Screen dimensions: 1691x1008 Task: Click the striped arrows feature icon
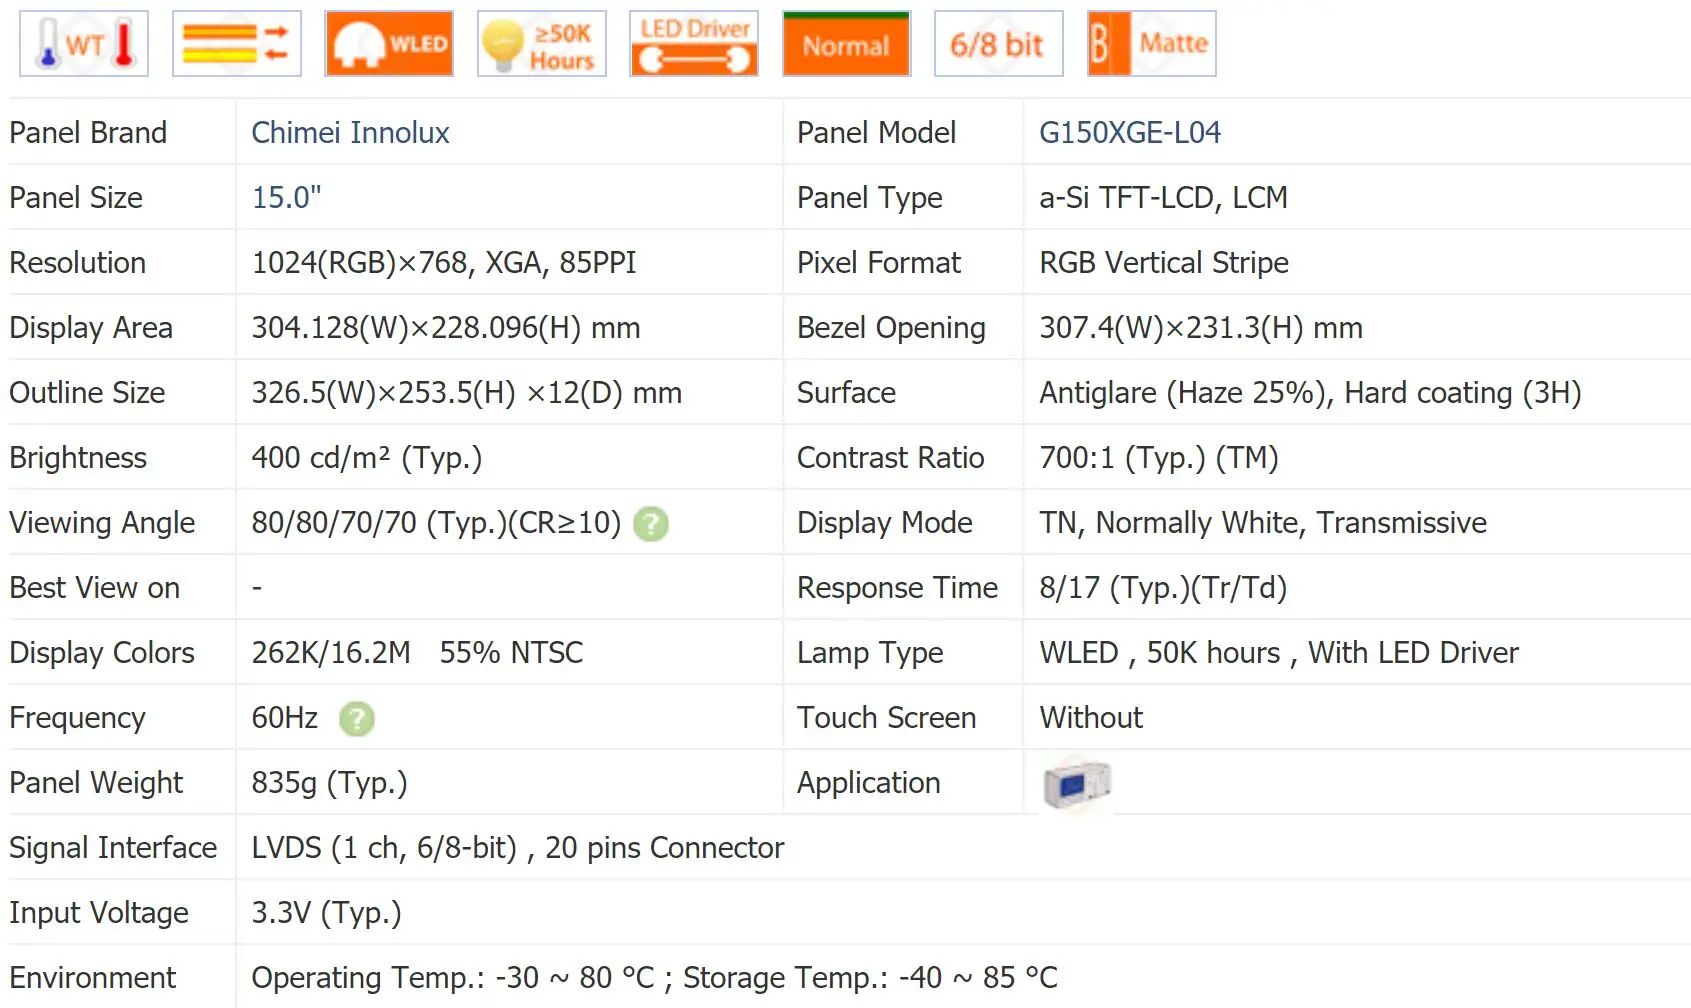237,44
